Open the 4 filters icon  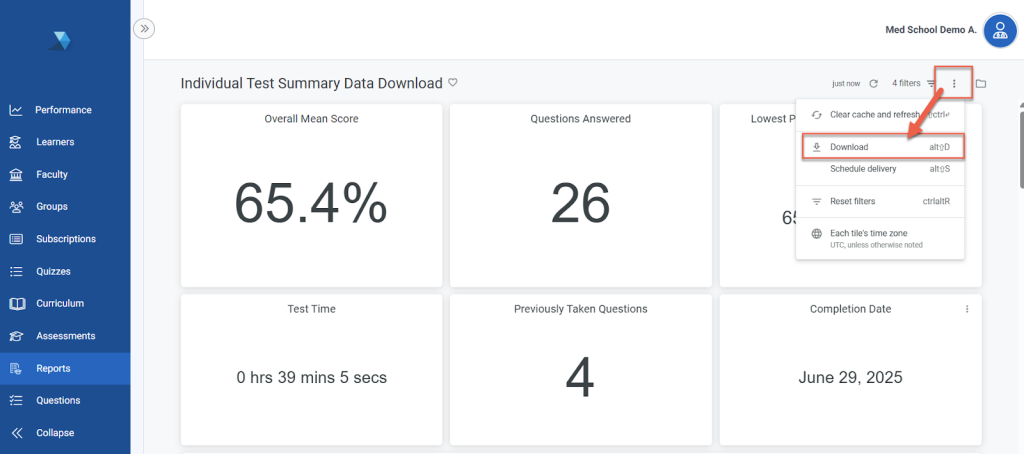tap(931, 83)
